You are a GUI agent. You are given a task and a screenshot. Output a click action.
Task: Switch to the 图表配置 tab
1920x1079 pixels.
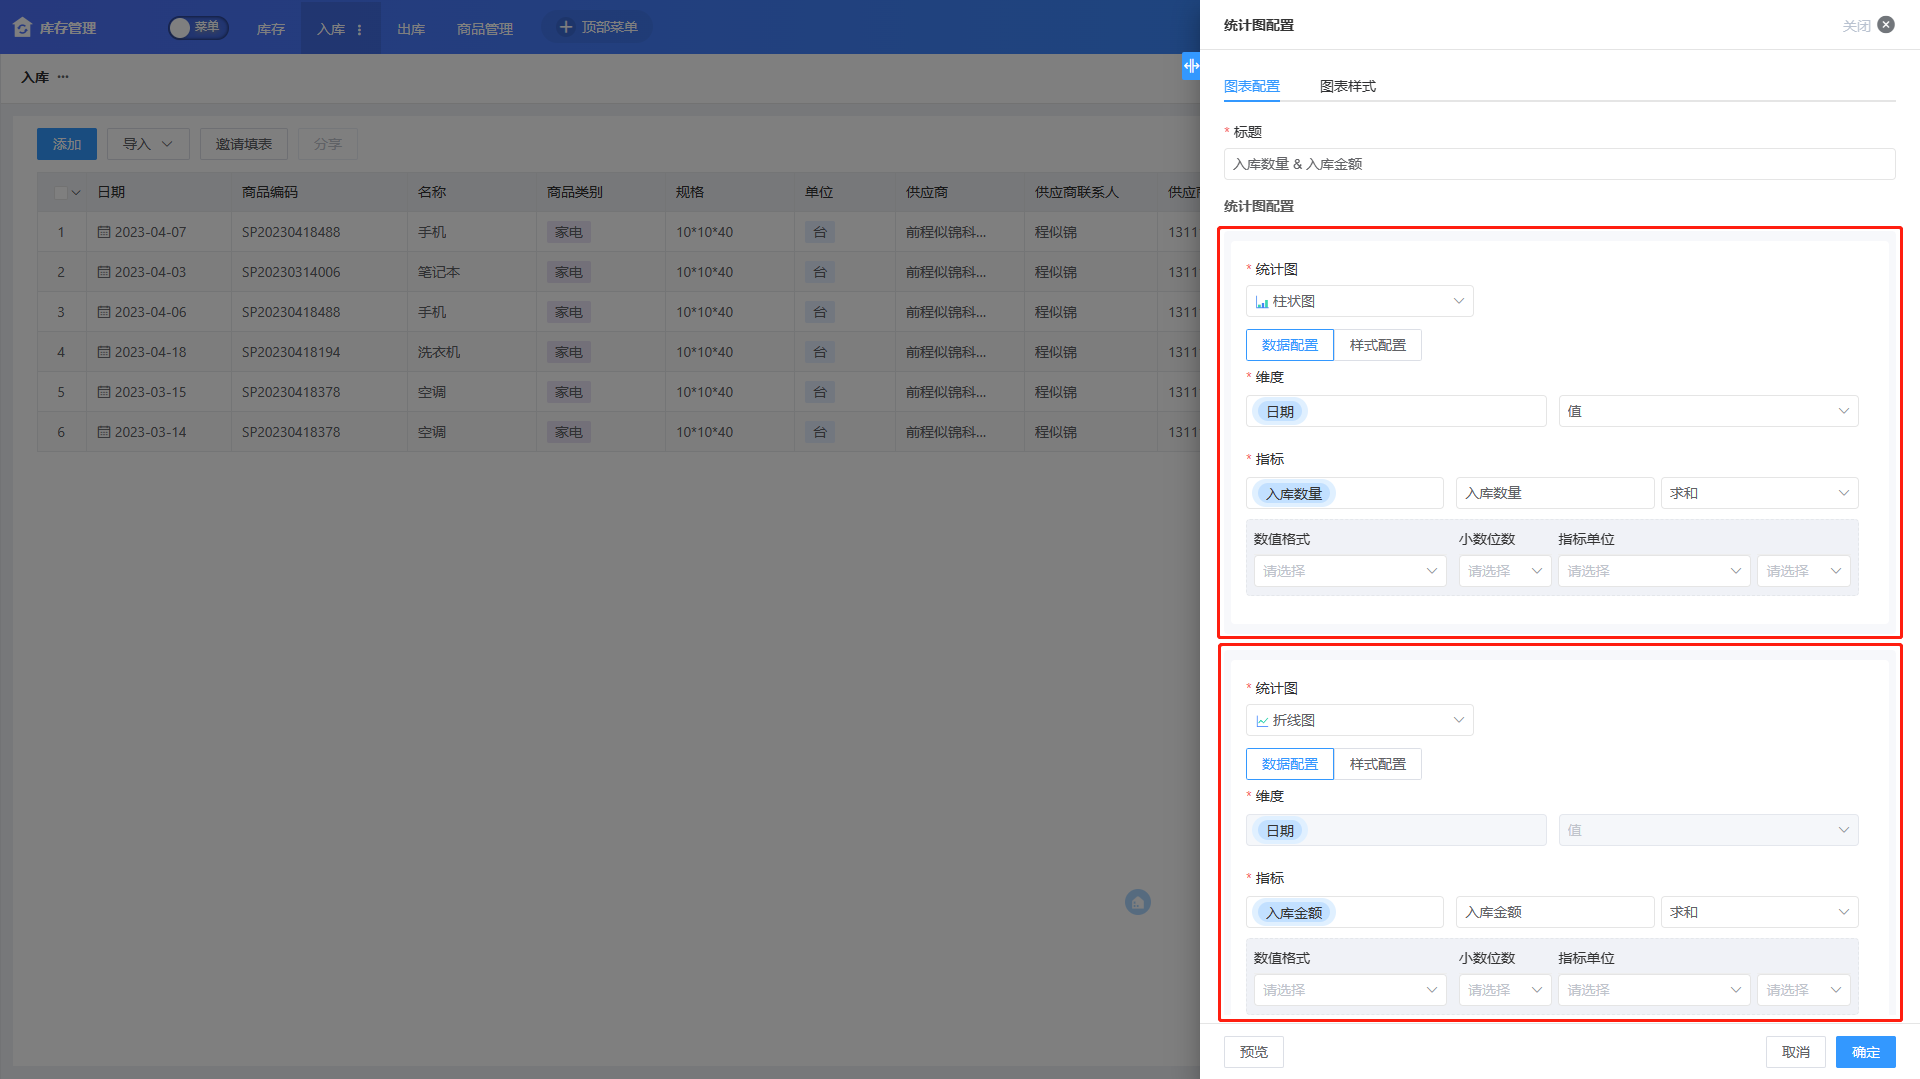(1252, 86)
